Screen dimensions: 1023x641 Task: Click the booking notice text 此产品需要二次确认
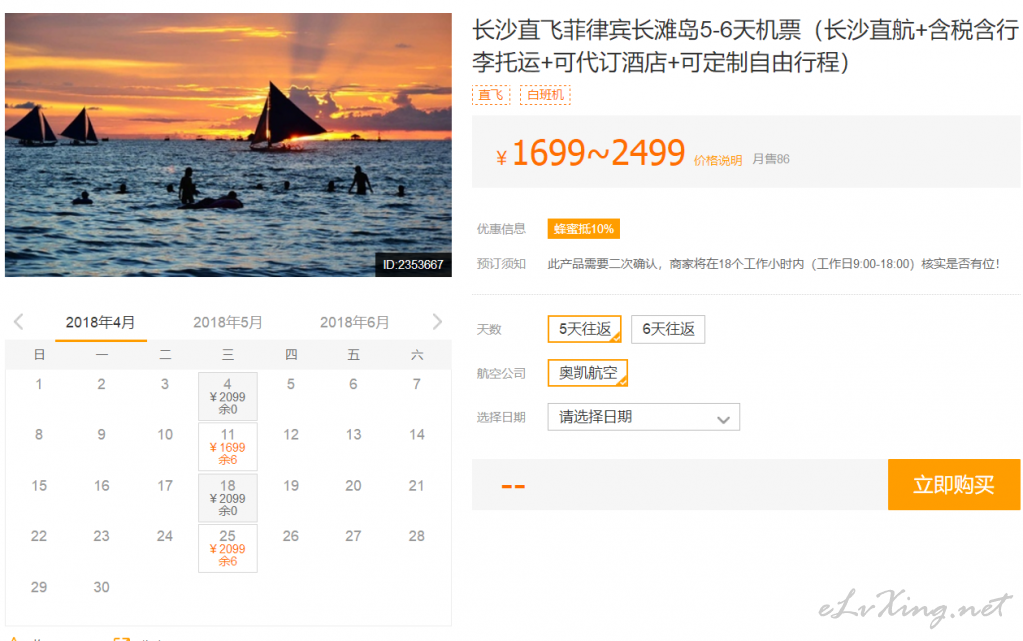pos(773,264)
